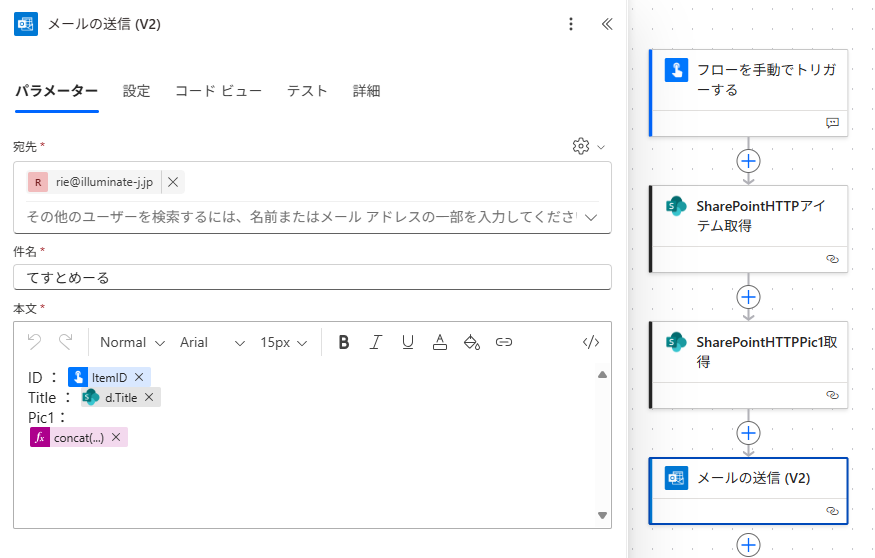
Task: Apply underline formatting in editor
Action: [408, 342]
